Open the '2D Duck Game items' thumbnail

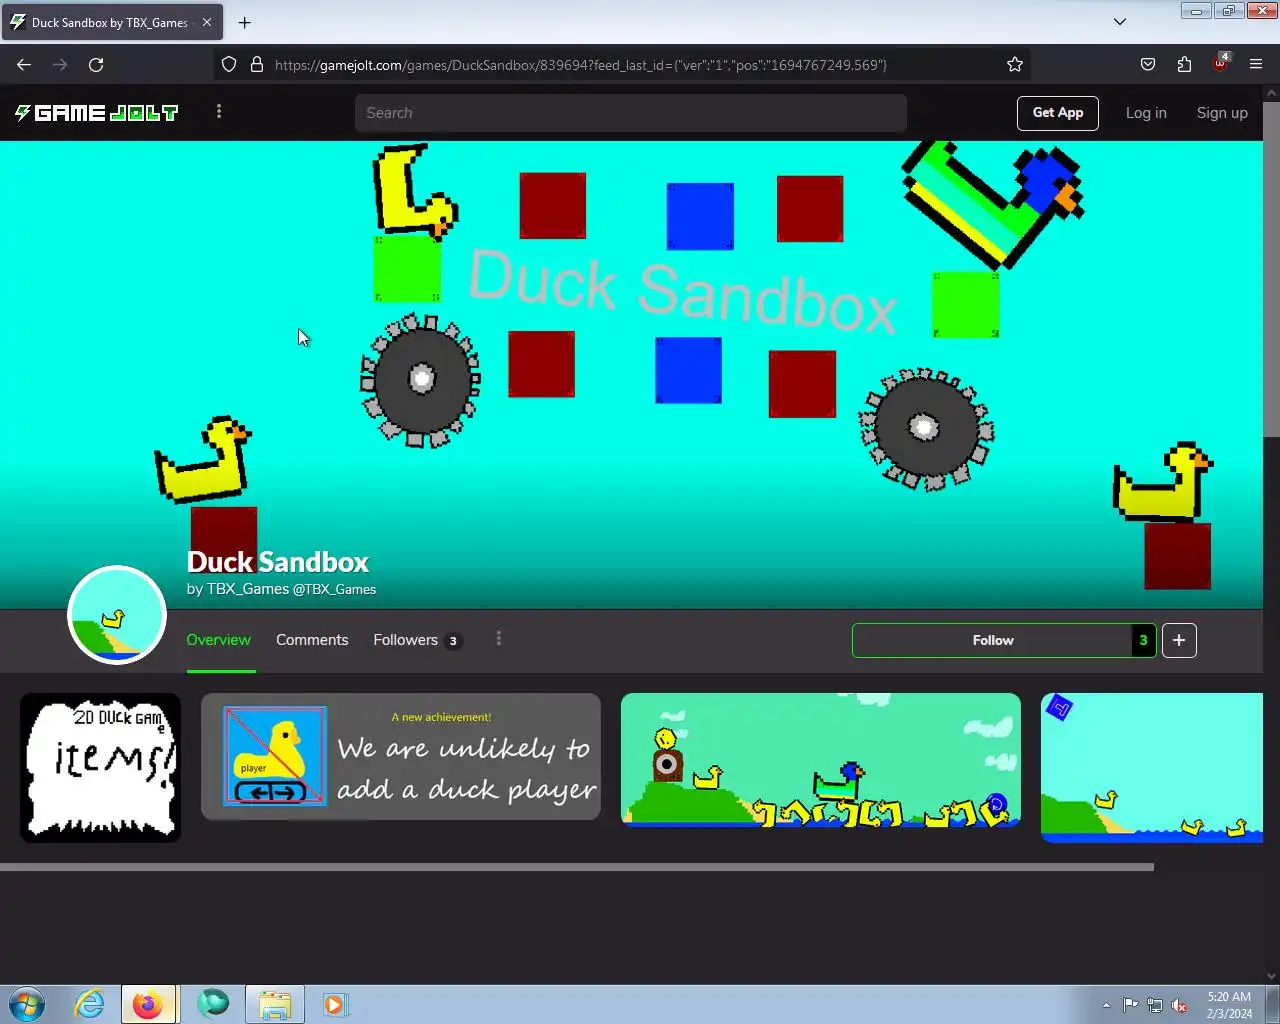pos(101,768)
